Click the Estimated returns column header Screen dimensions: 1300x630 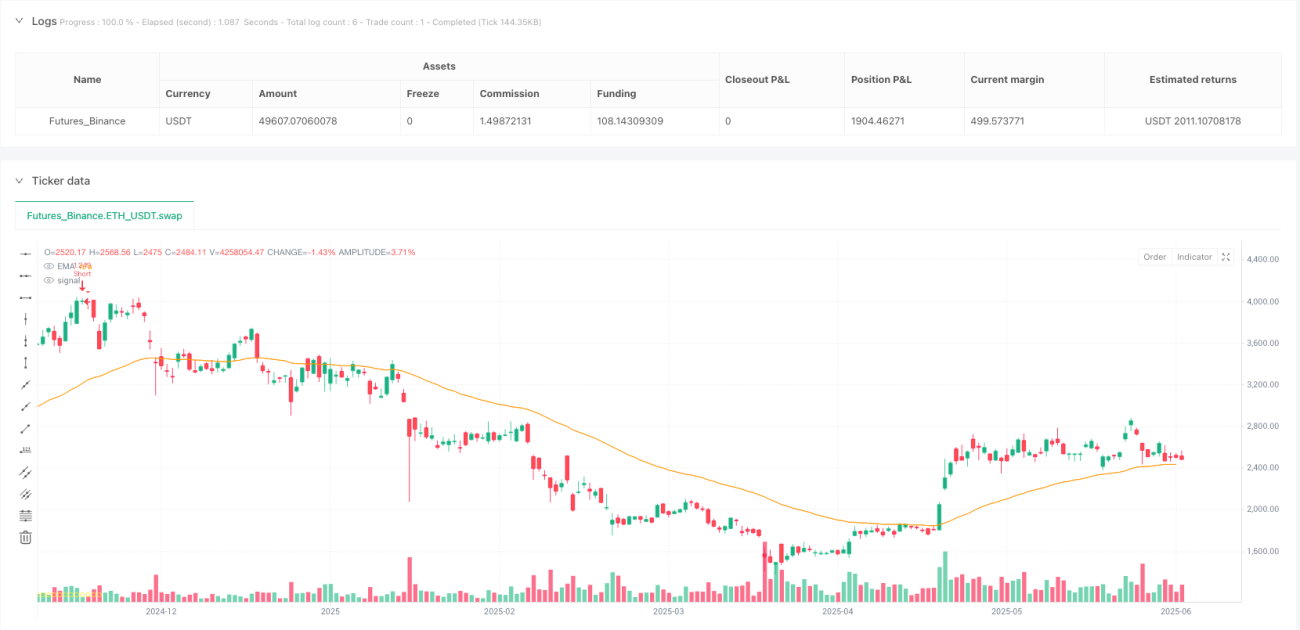1193,79
